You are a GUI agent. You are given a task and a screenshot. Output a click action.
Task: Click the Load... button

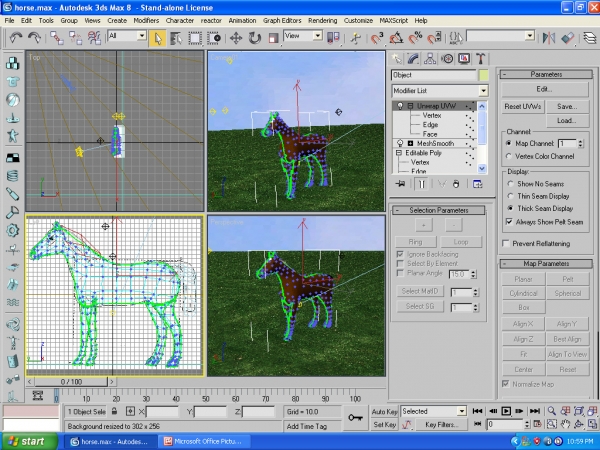[567, 121]
